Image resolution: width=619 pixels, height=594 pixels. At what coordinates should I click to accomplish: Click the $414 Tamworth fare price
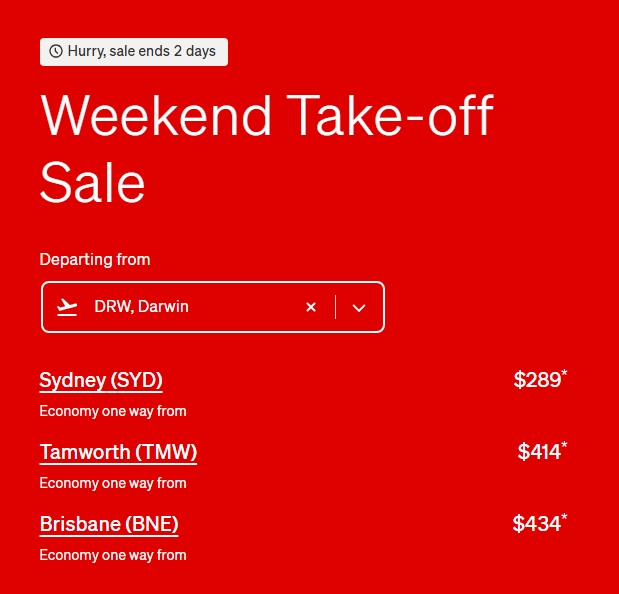tap(539, 452)
